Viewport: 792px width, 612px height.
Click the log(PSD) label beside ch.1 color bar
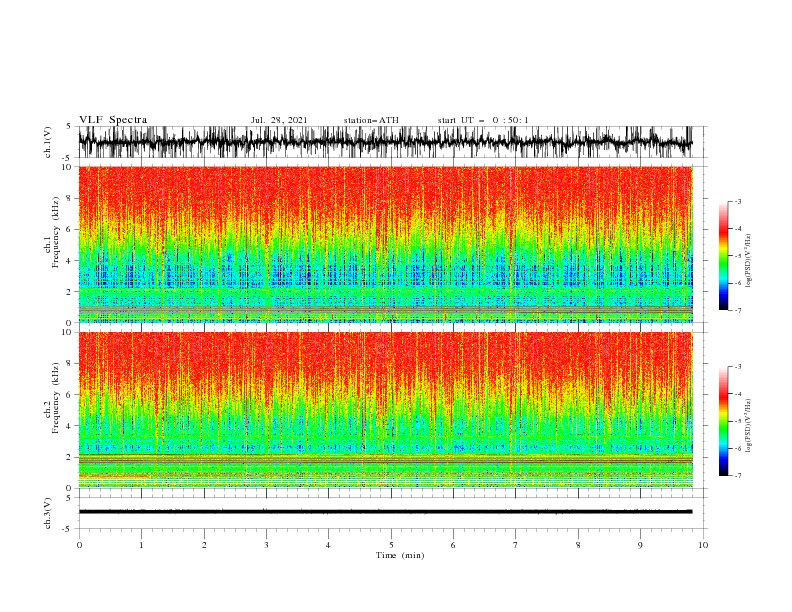[749, 261]
